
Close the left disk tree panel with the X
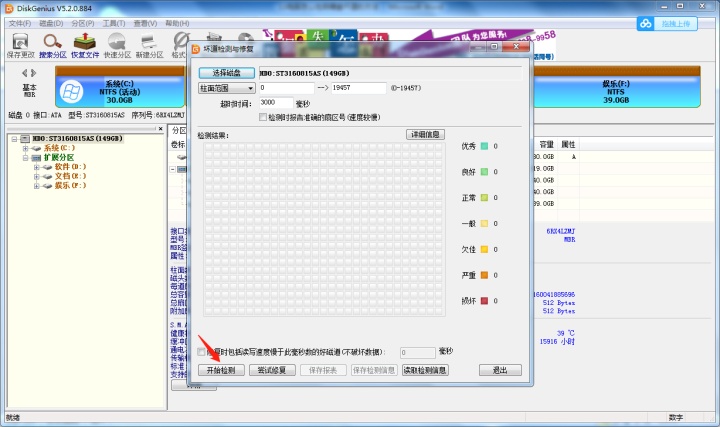point(161,129)
